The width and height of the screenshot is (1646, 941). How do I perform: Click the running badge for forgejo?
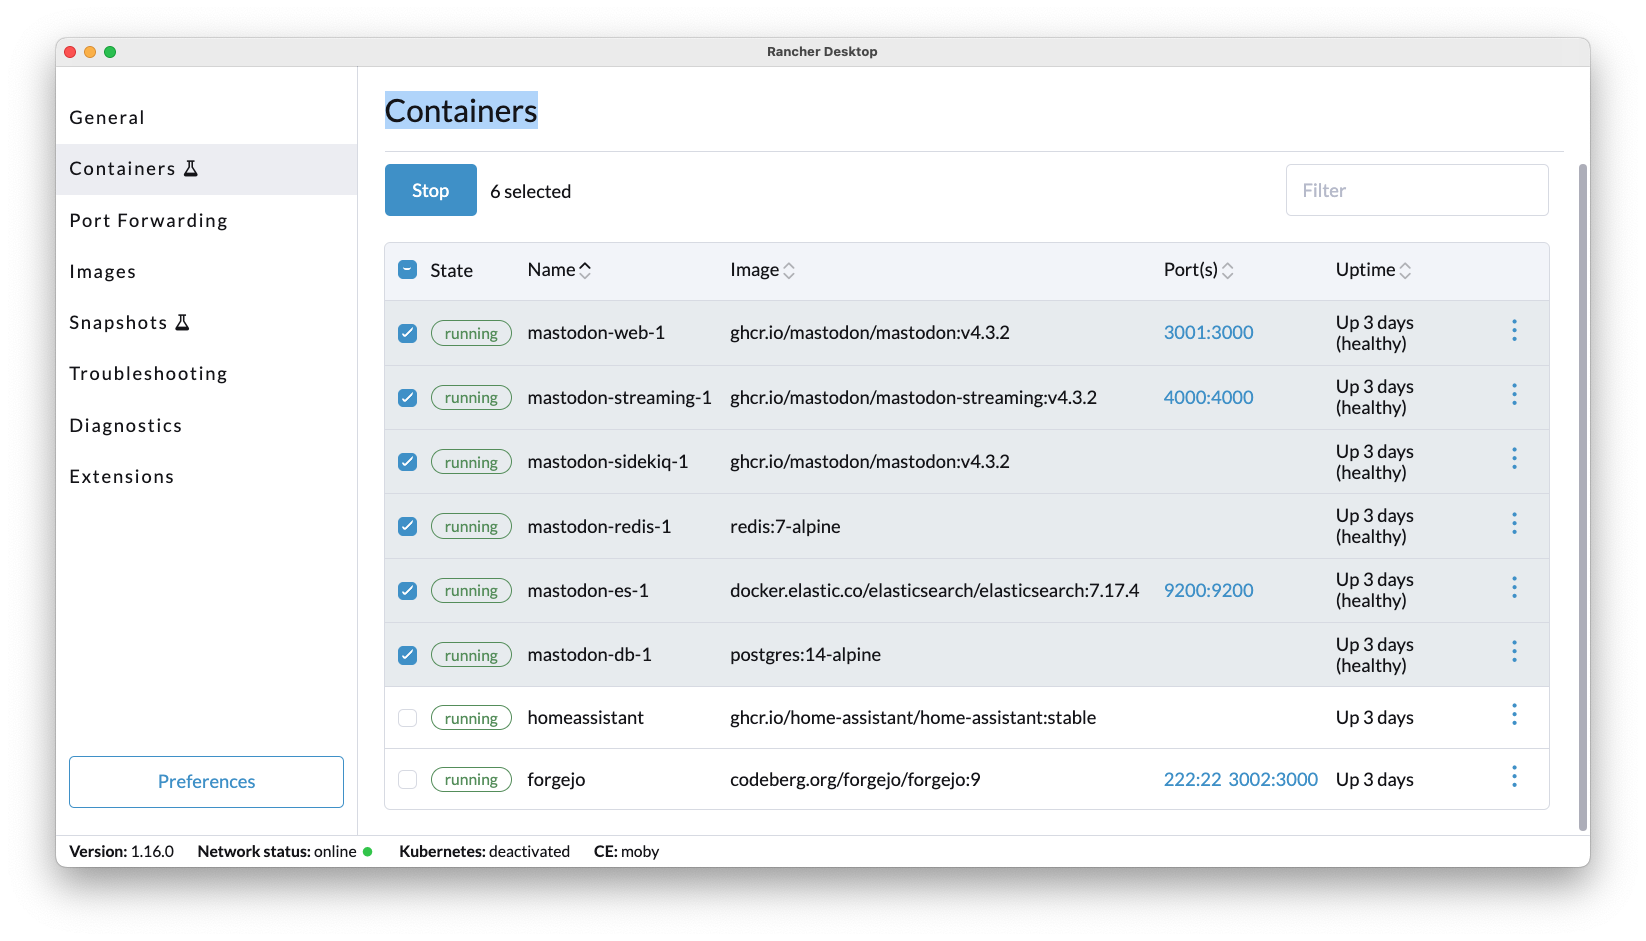pos(471,780)
